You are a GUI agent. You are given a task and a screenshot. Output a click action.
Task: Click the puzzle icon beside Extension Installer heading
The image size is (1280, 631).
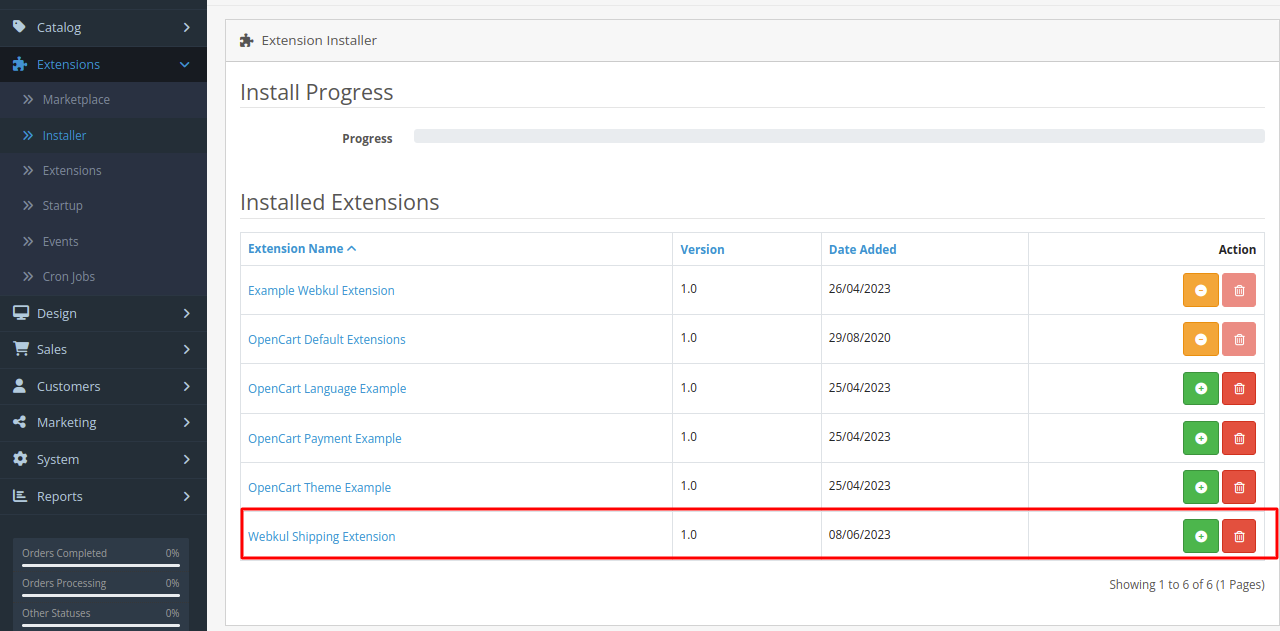pos(247,41)
